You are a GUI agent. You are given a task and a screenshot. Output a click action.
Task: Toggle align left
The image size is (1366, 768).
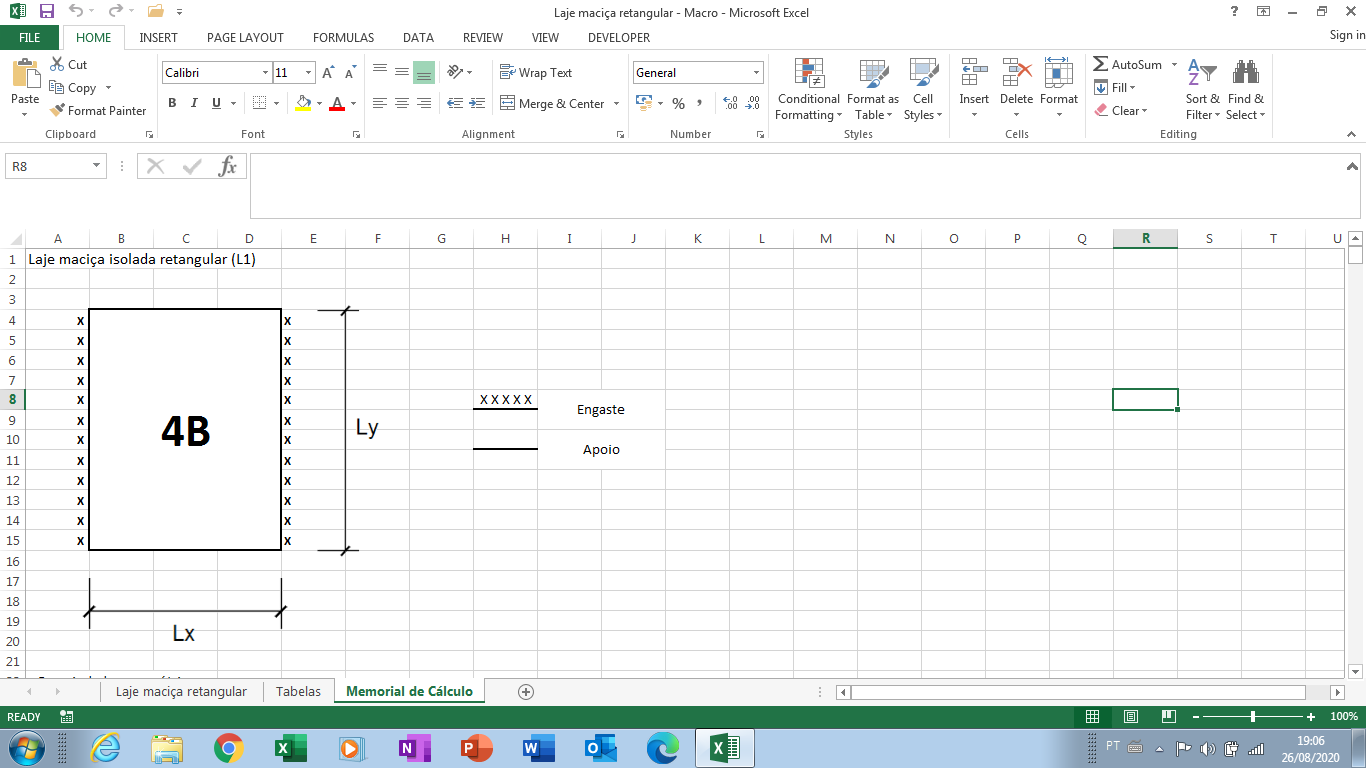point(379,103)
